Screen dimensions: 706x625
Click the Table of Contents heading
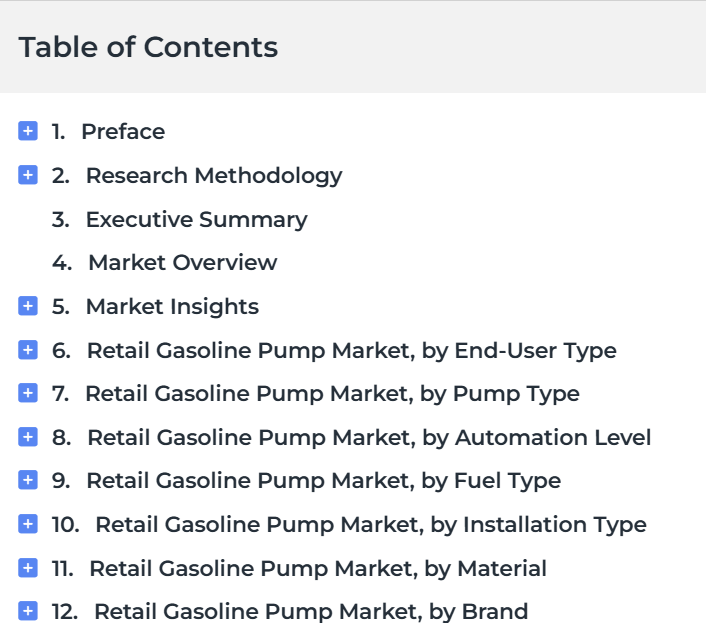pos(148,47)
